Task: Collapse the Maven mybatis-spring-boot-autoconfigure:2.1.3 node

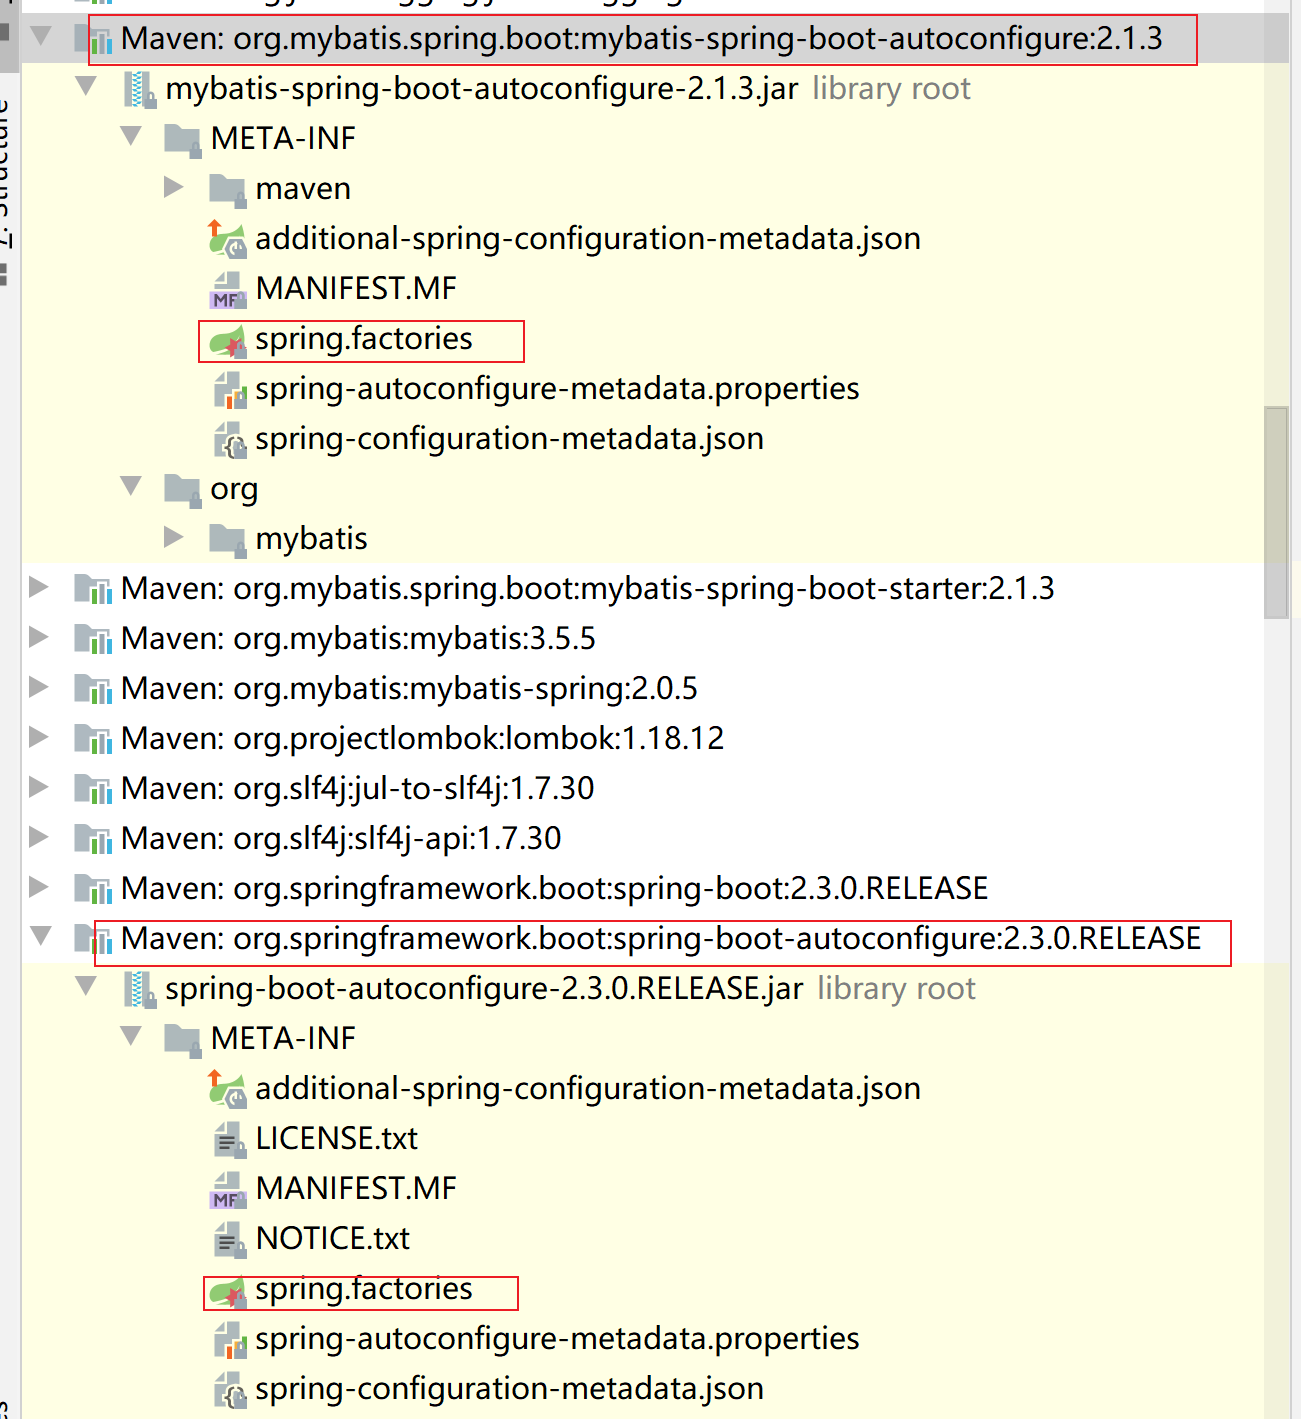Action: pyautogui.click(x=40, y=40)
